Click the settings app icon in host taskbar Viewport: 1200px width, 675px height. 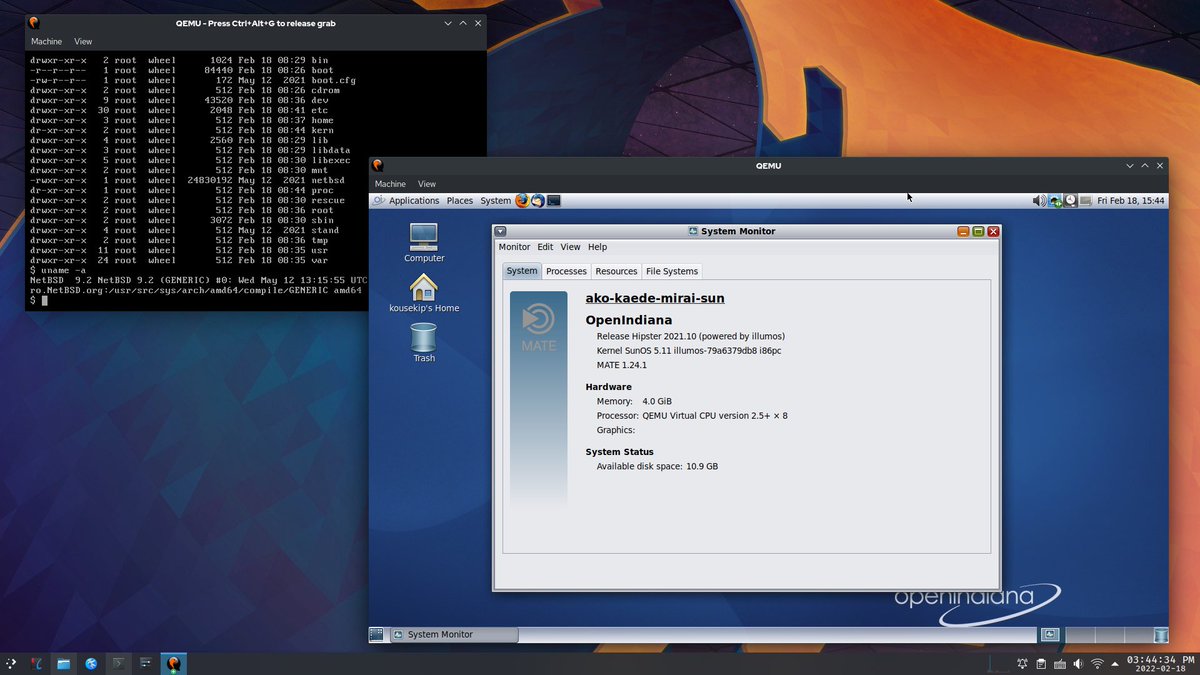pyautogui.click(x=145, y=663)
